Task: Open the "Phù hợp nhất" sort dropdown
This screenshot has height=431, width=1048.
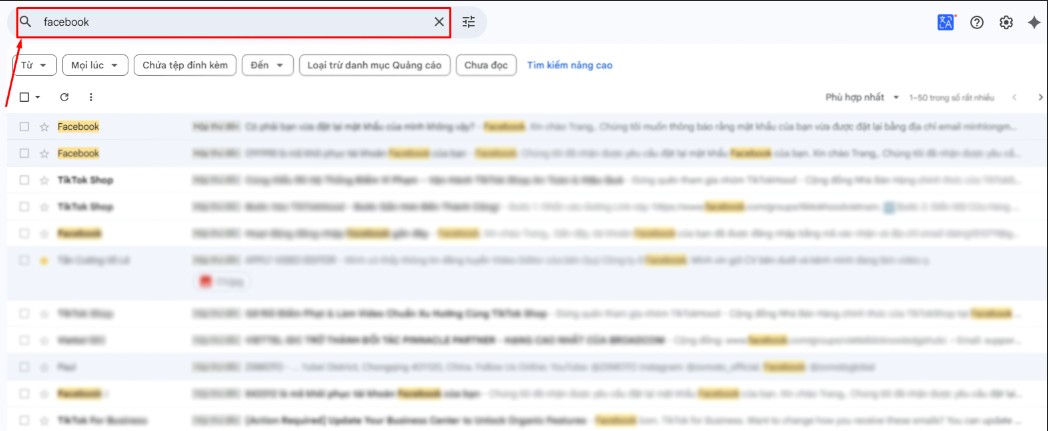Action: pyautogui.click(x=863, y=98)
